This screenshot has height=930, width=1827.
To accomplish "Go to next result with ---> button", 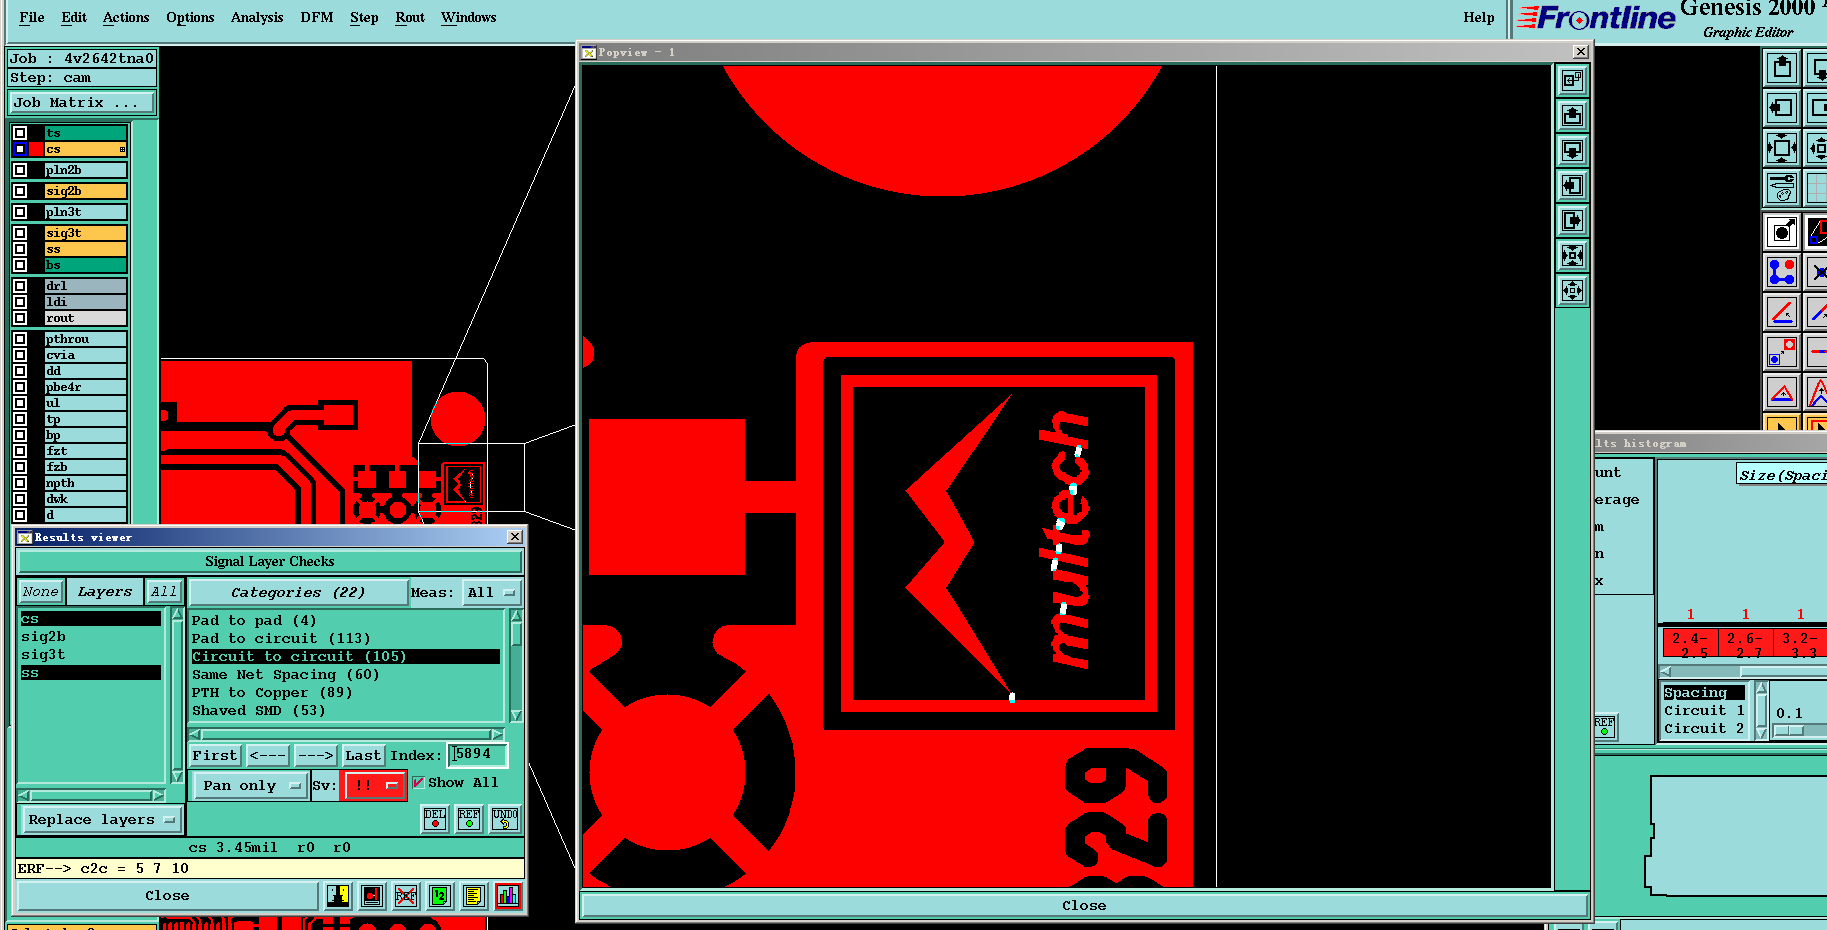I will point(315,756).
